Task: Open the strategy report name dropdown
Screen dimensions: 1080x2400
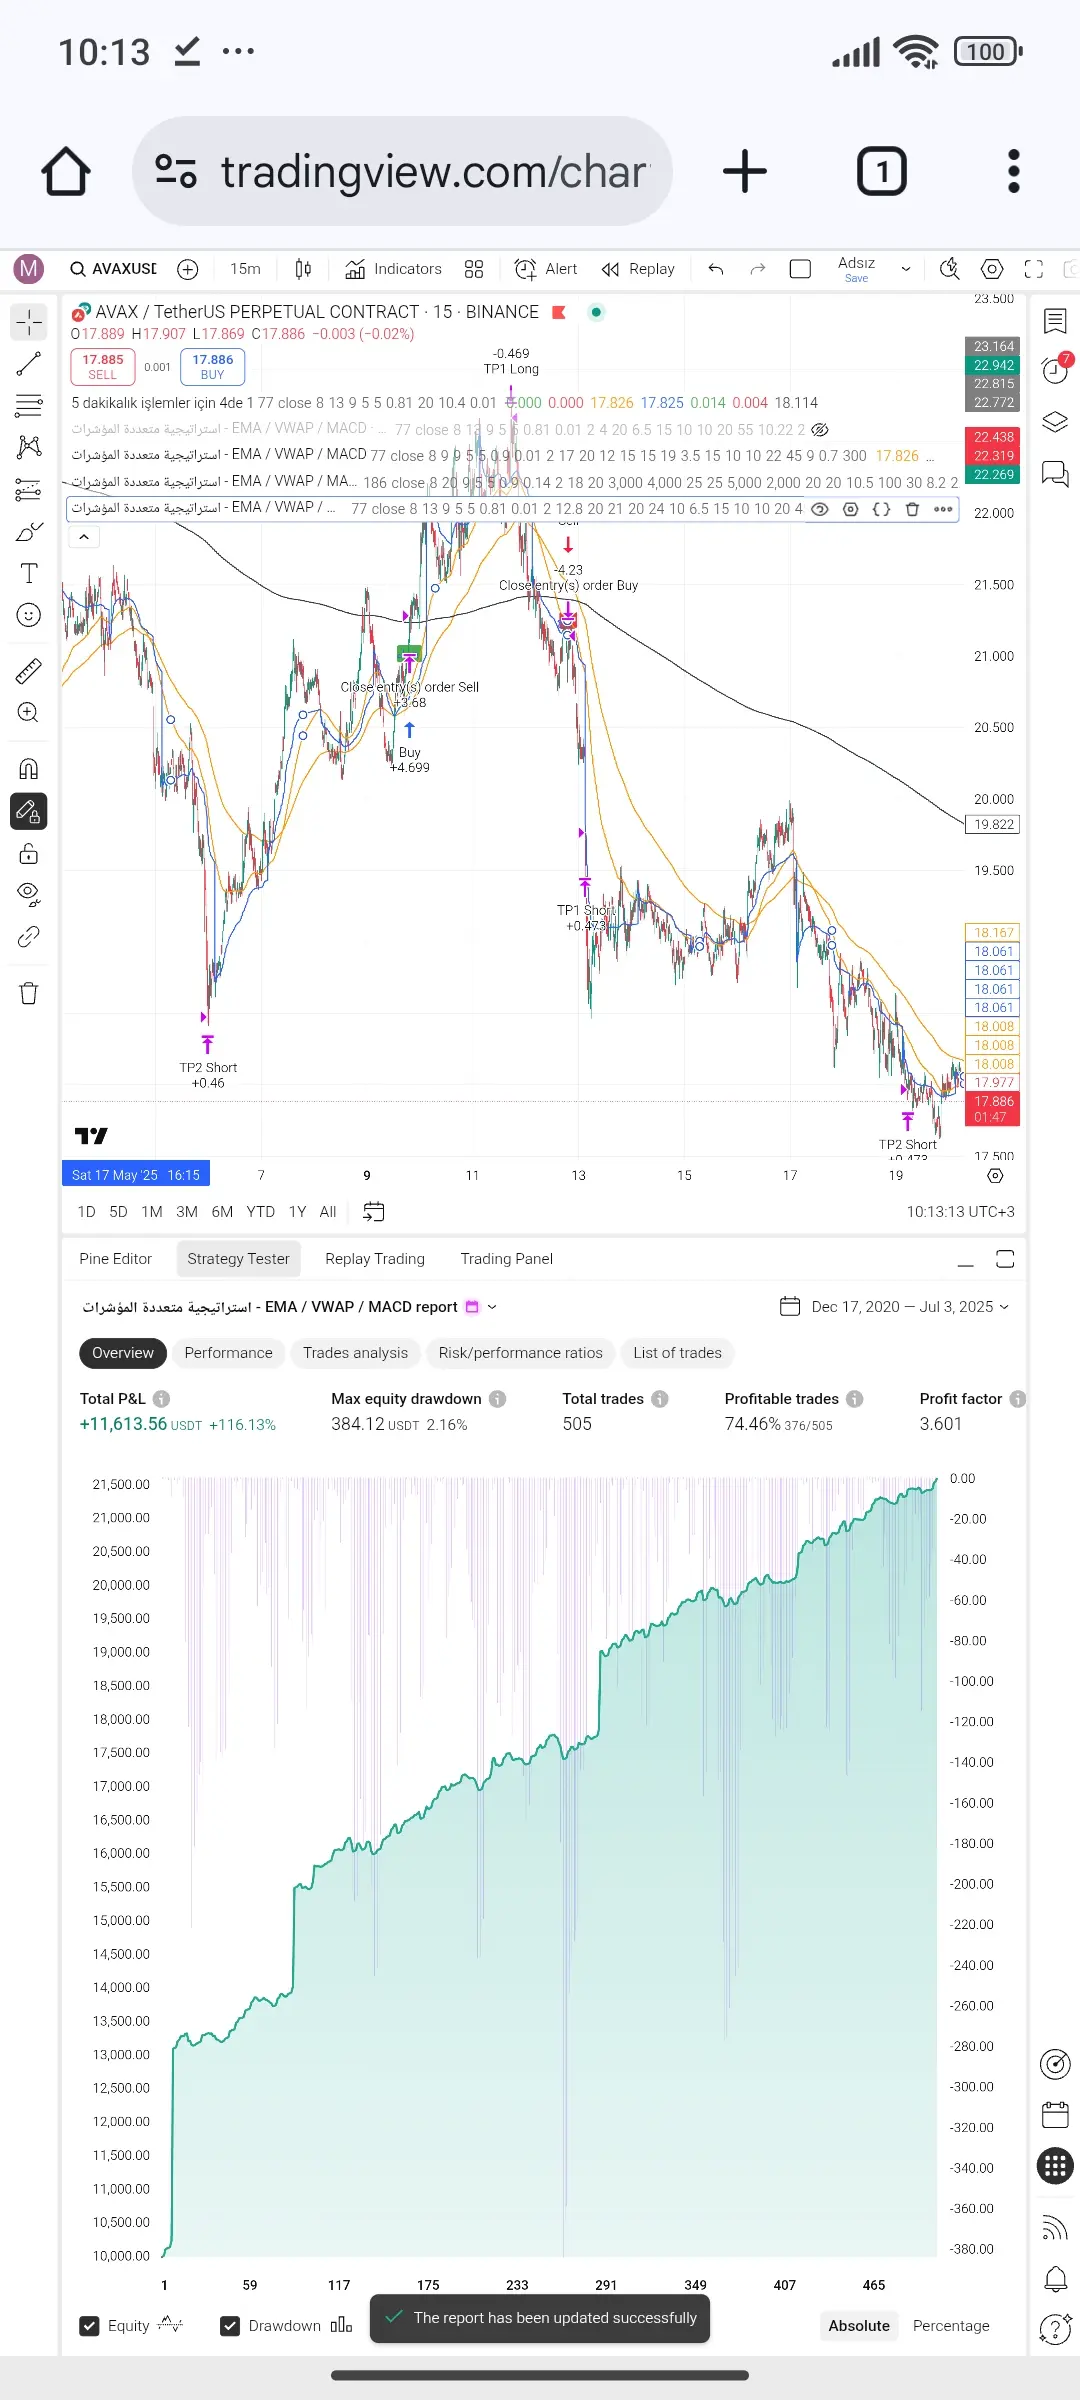Action: 492,1307
